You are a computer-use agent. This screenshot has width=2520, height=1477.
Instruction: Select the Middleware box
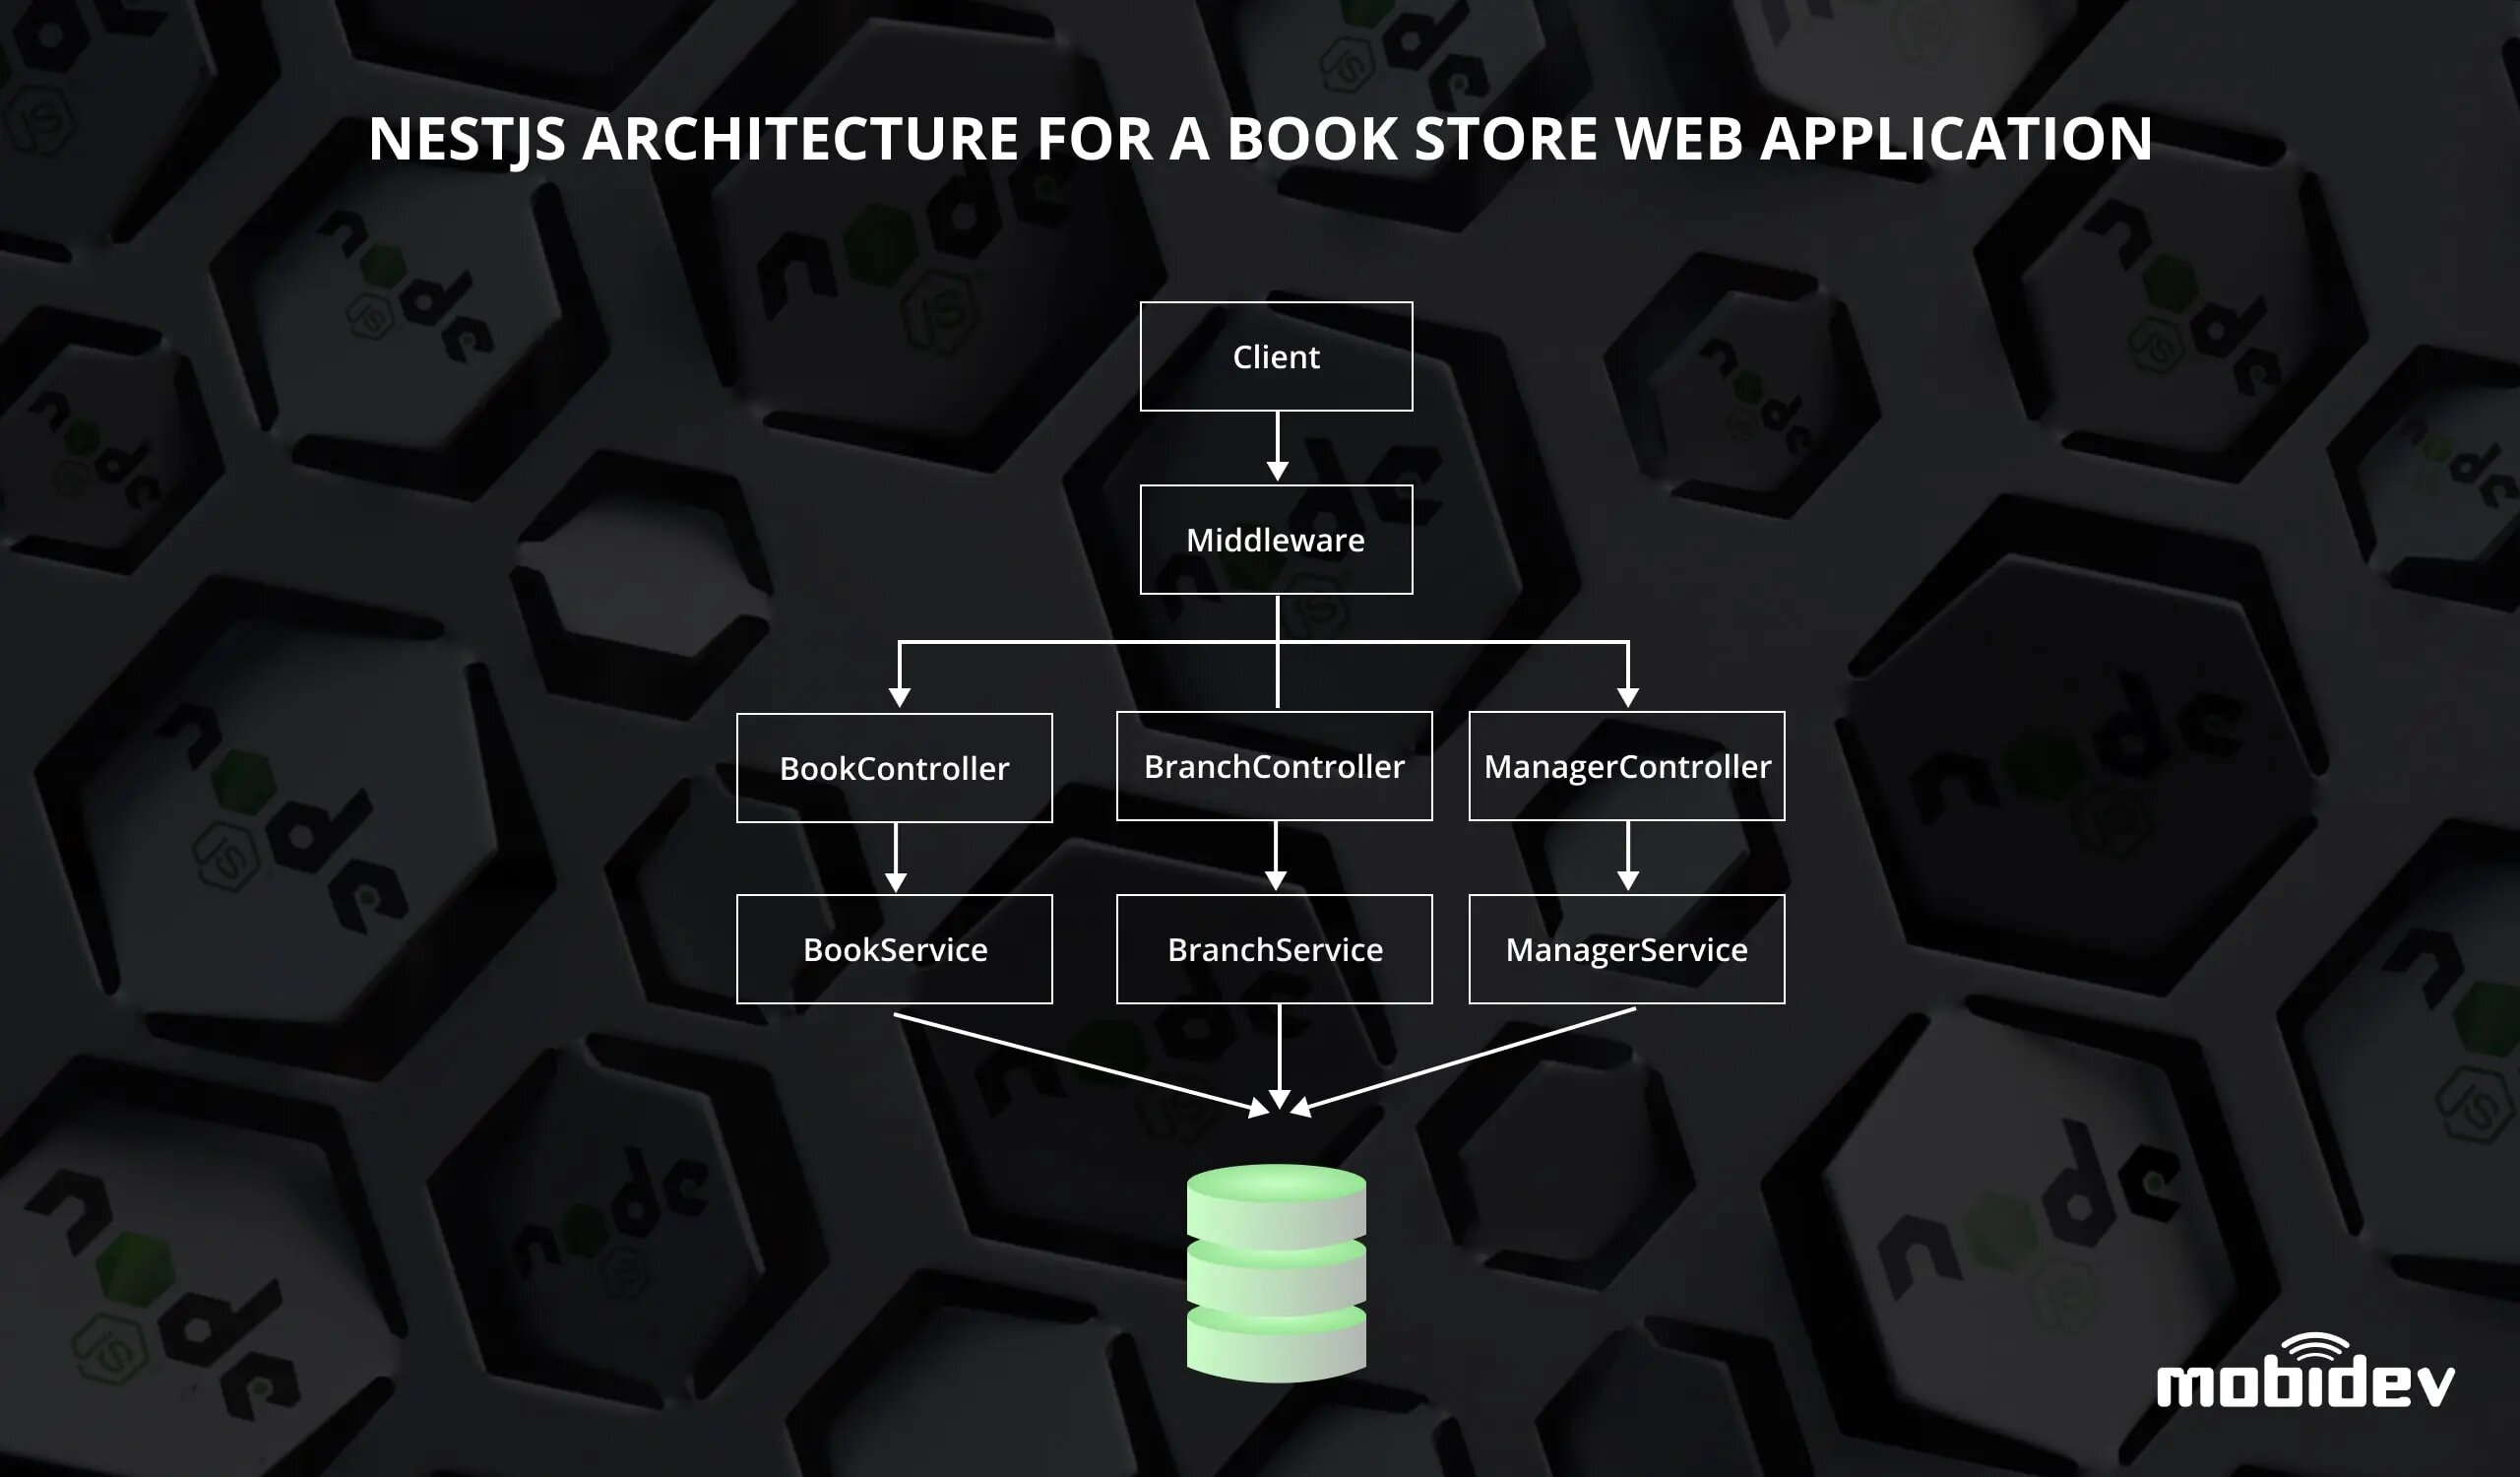[x=1276, y=540]
